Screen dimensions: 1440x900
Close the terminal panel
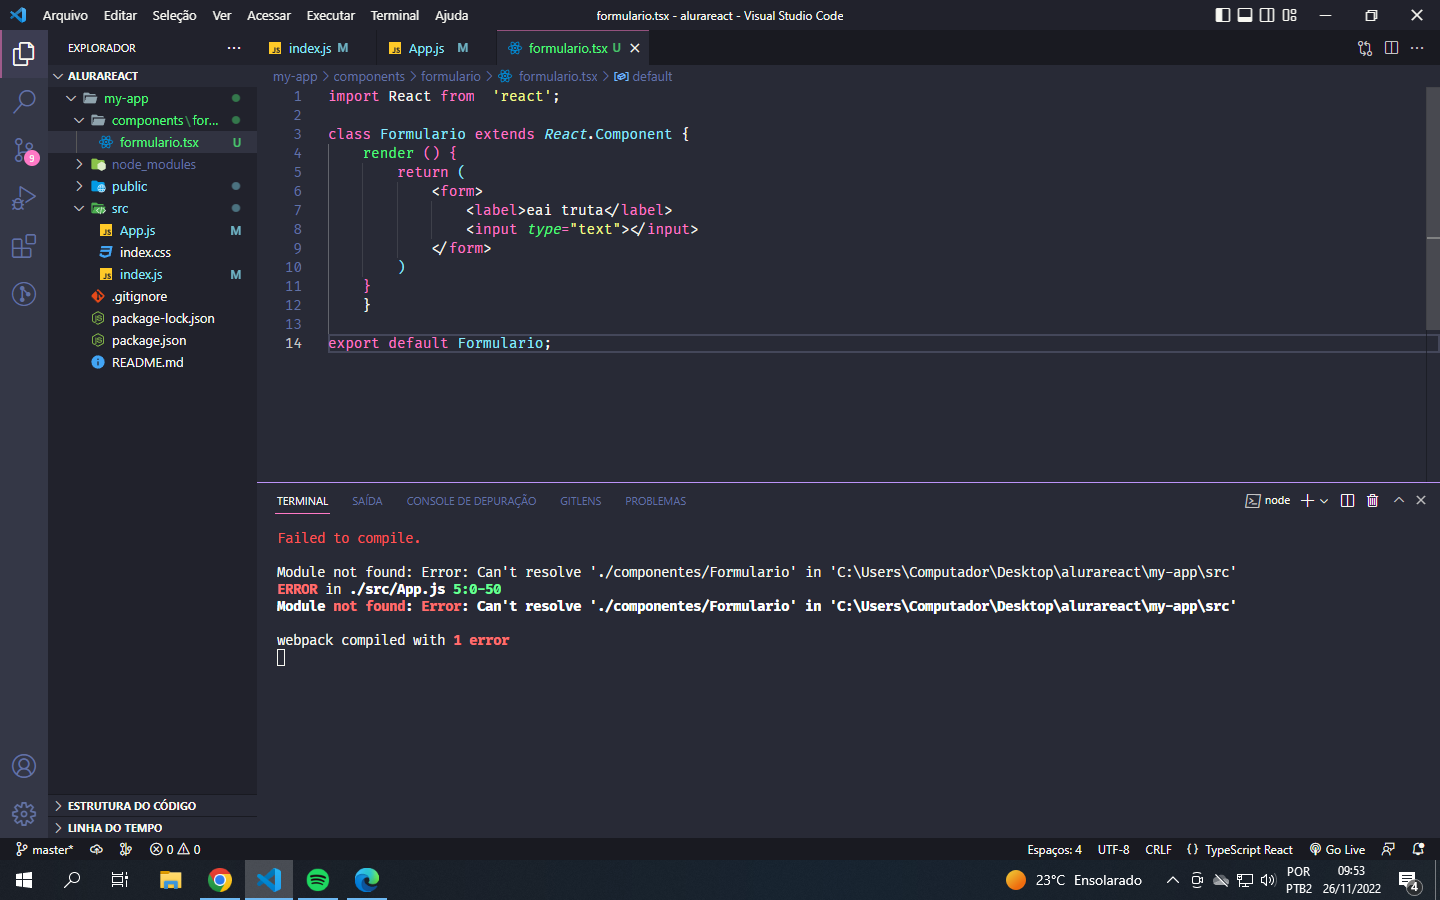pyautogui.click(x=1421, y=500)
